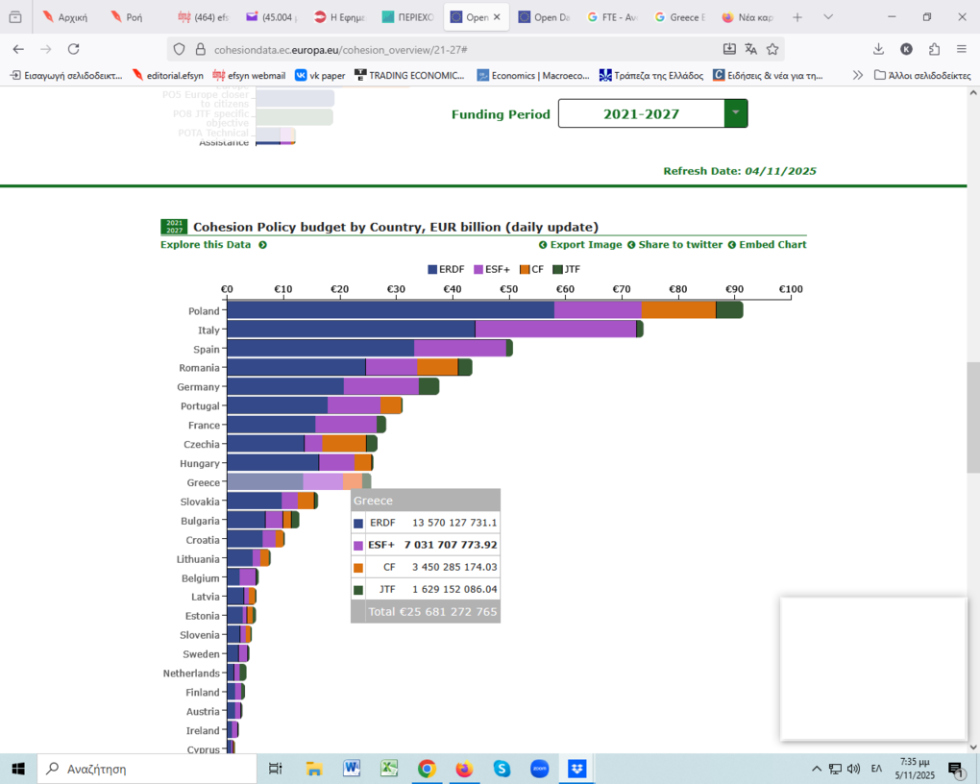Click the orange CF legend swatch
The image size is (980, 784).
click(x=525, y=269)
